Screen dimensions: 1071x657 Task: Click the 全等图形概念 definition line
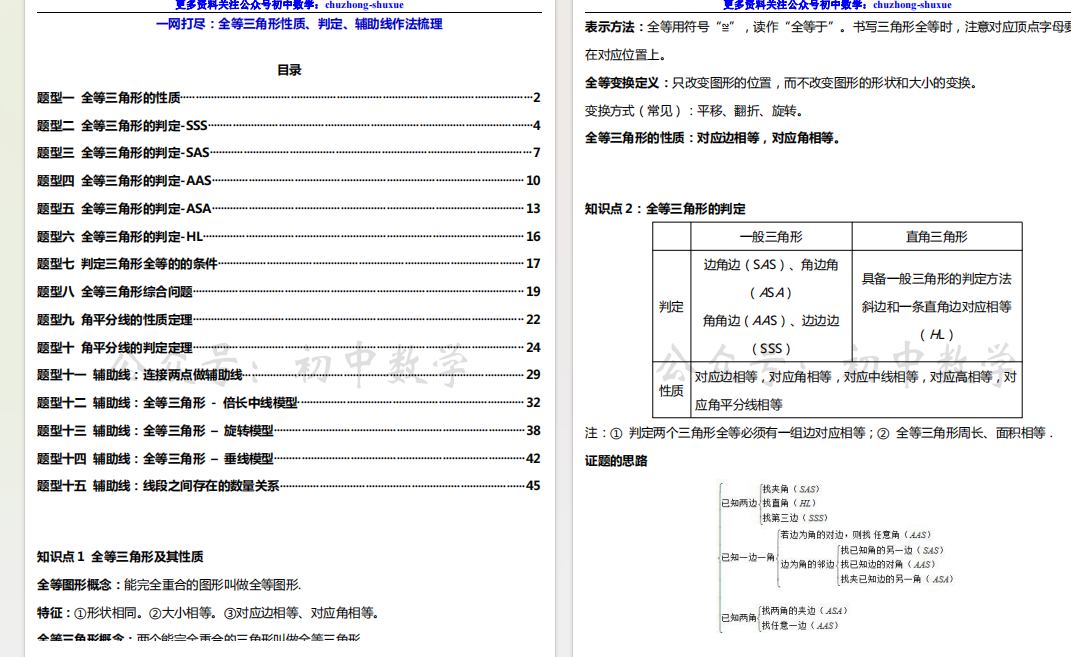point(169,585)
